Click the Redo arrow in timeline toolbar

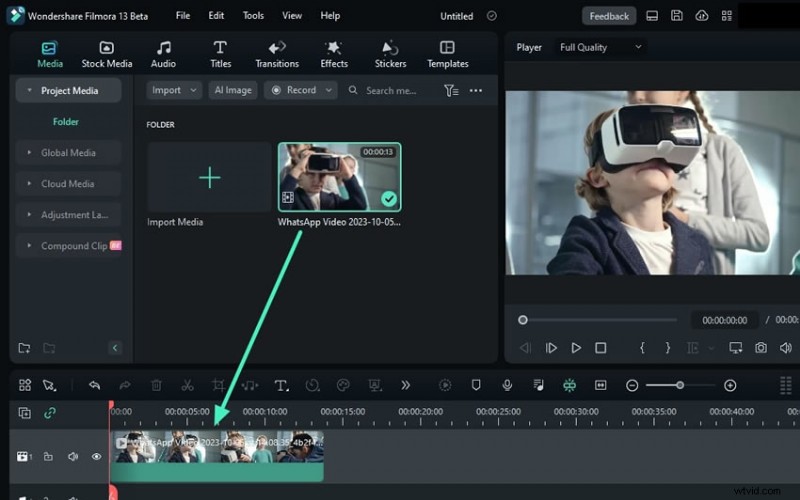[125, 385]
